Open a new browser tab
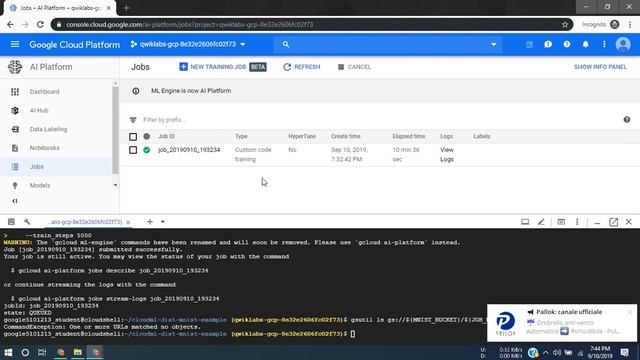 coord(126,8)
